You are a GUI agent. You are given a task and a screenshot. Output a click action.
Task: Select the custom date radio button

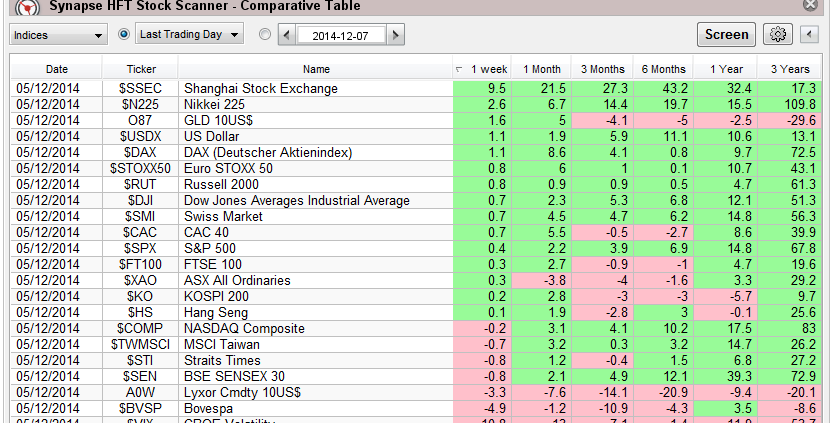pyautogui.click(x=264, y=35)
